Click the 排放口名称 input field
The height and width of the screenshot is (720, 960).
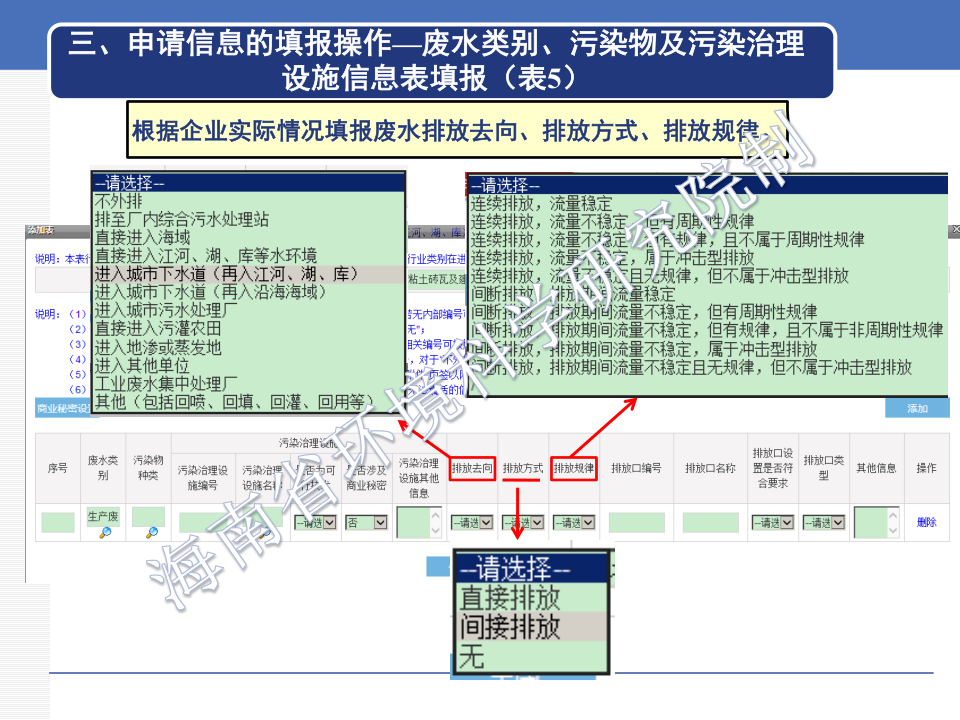point(710,522)
